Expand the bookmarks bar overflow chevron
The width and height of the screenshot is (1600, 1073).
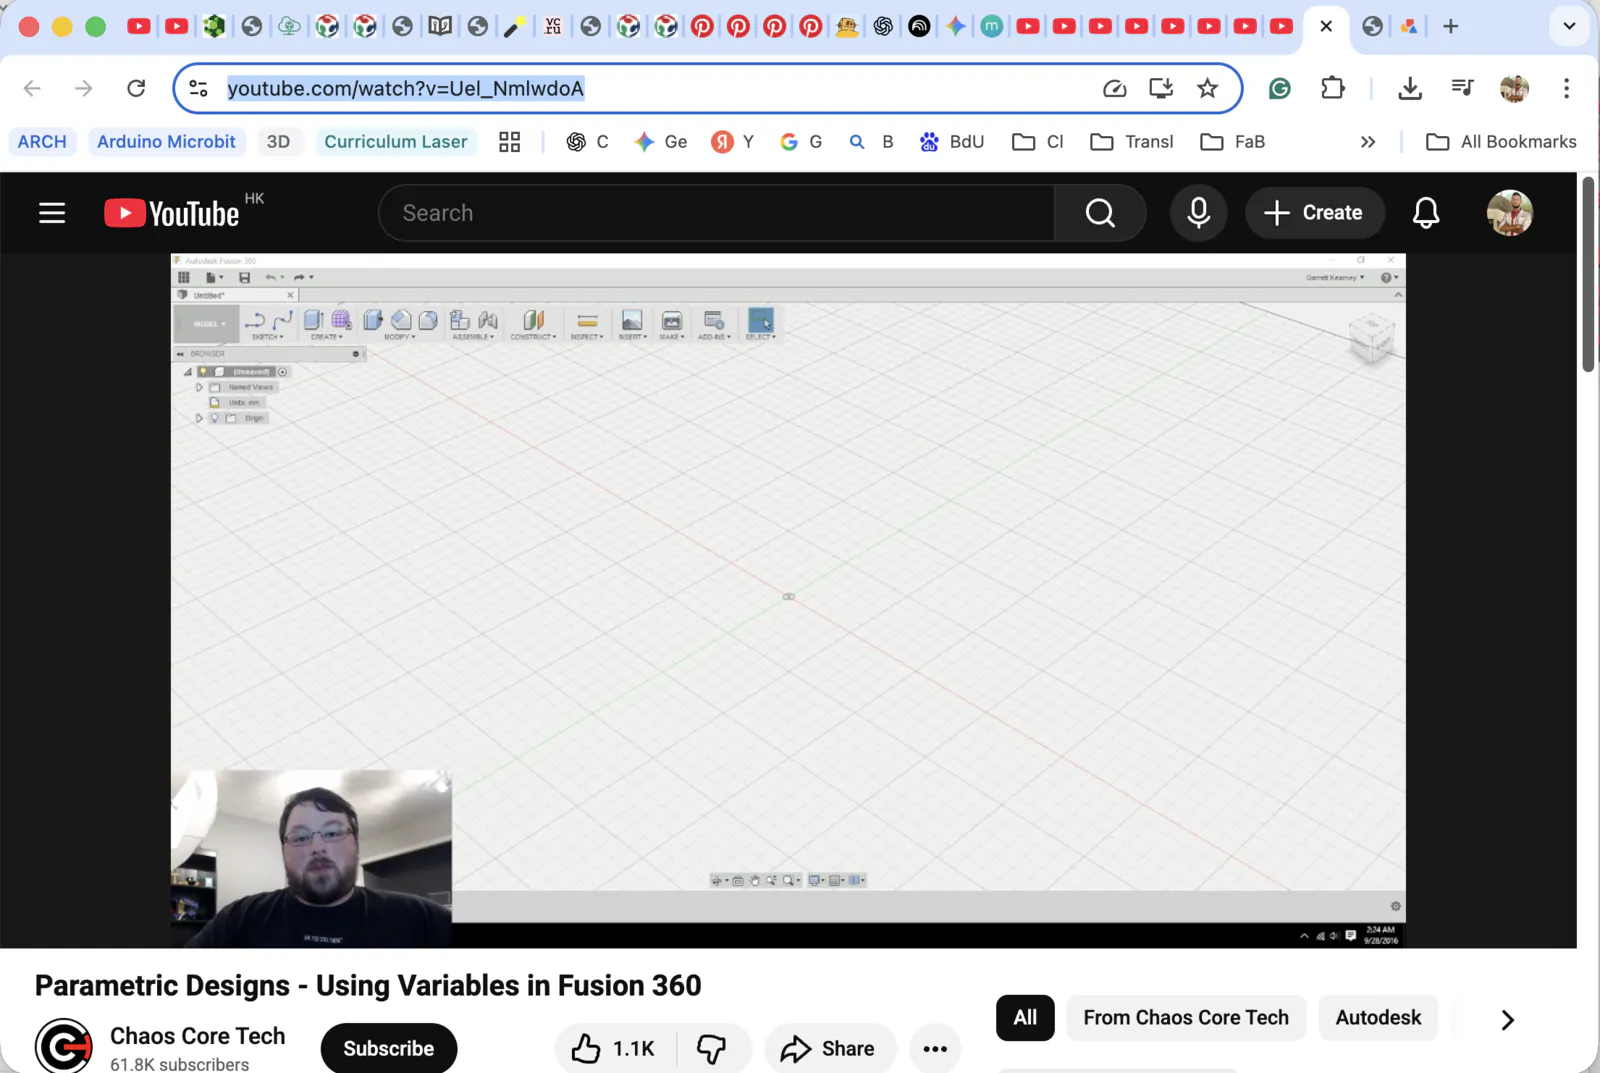point(1368,141)
